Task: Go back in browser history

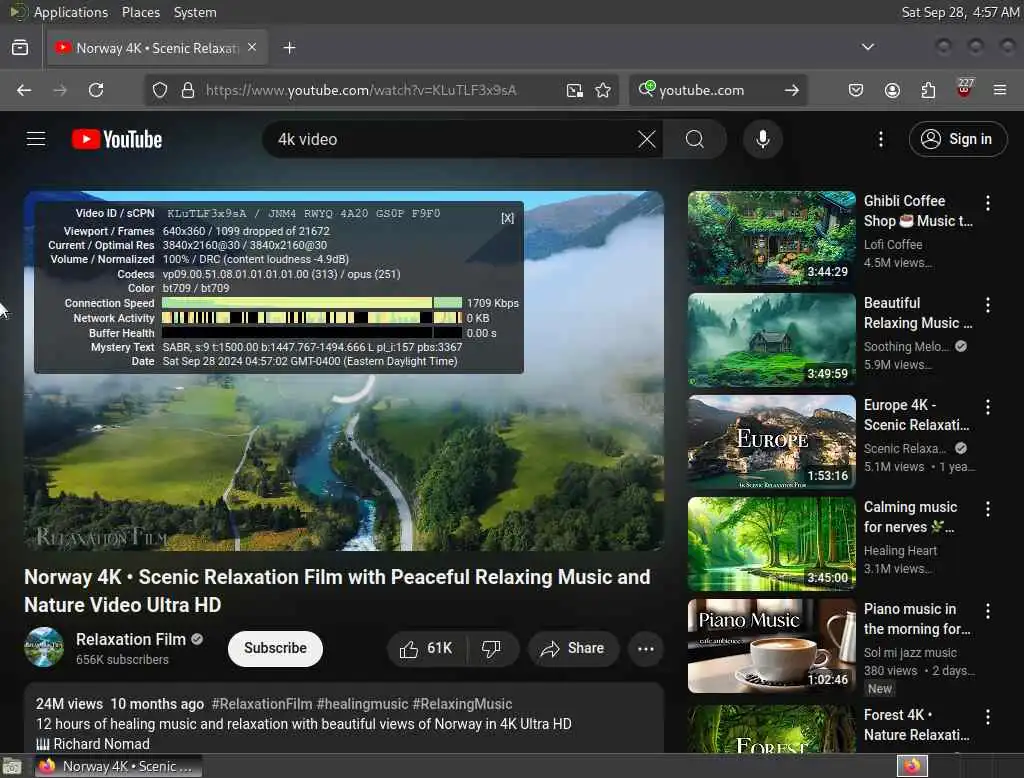Action: pos(24,90)
